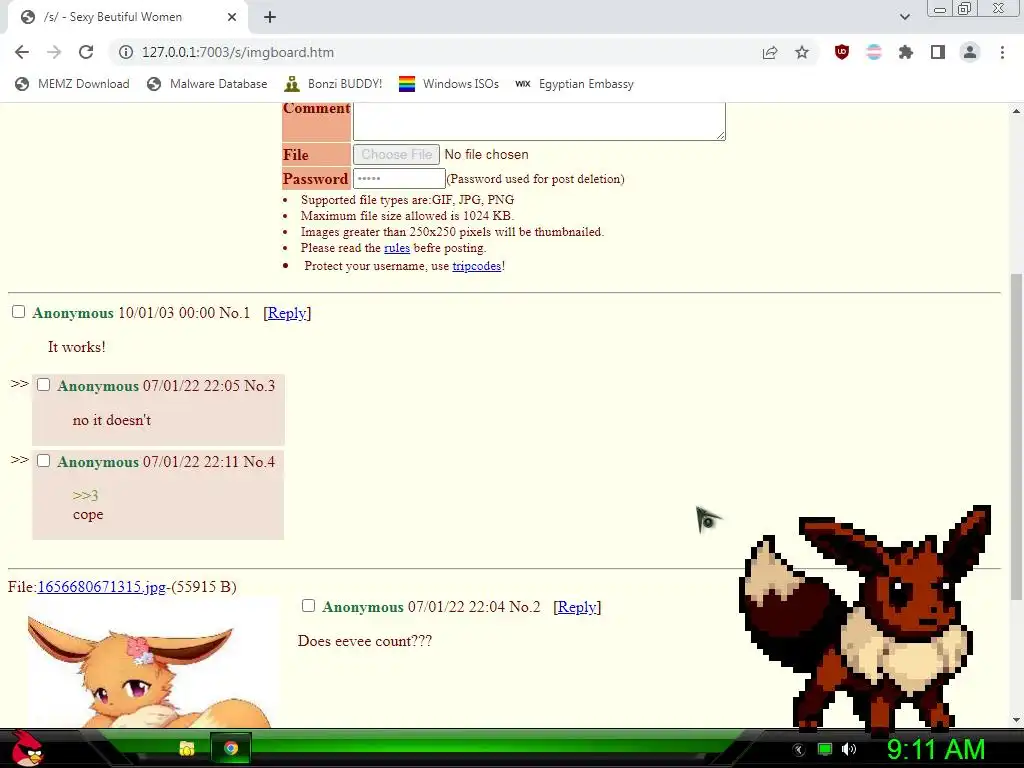Open file link 1656680671315.jpg
The width and height of the screenshot is (1024, 768).
[x=101, y=586]
